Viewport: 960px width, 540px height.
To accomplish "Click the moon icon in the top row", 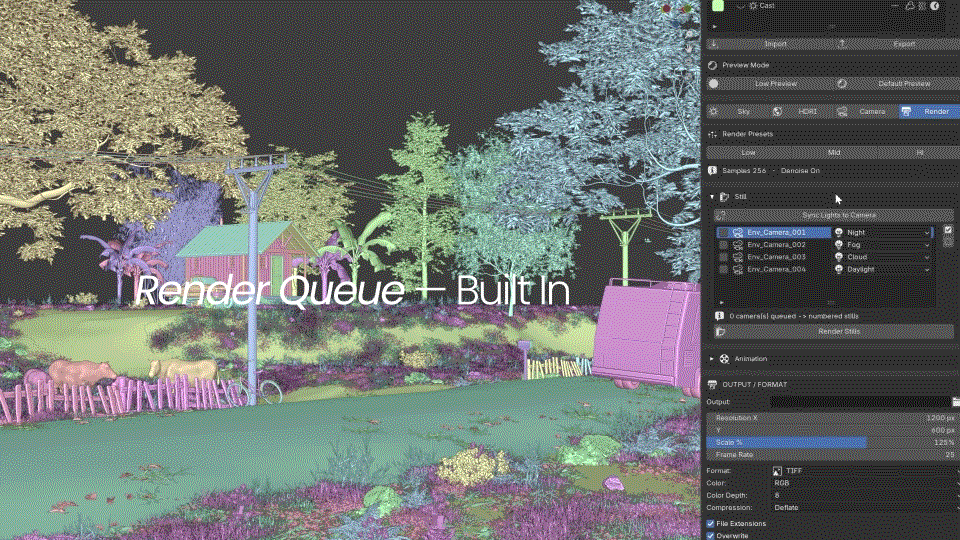I will coord(934,6).
